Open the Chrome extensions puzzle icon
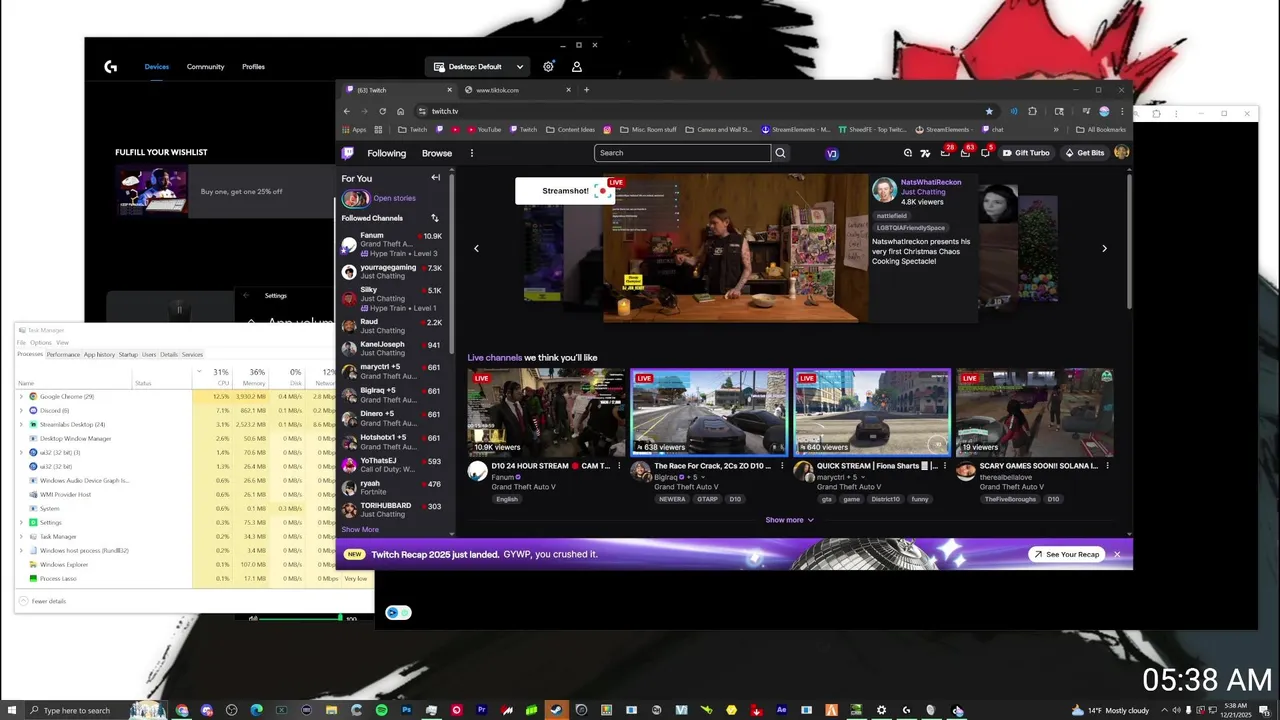The width and height of the screenshot is (1280, 720). pyautogui.click(x=1032, y=111)
